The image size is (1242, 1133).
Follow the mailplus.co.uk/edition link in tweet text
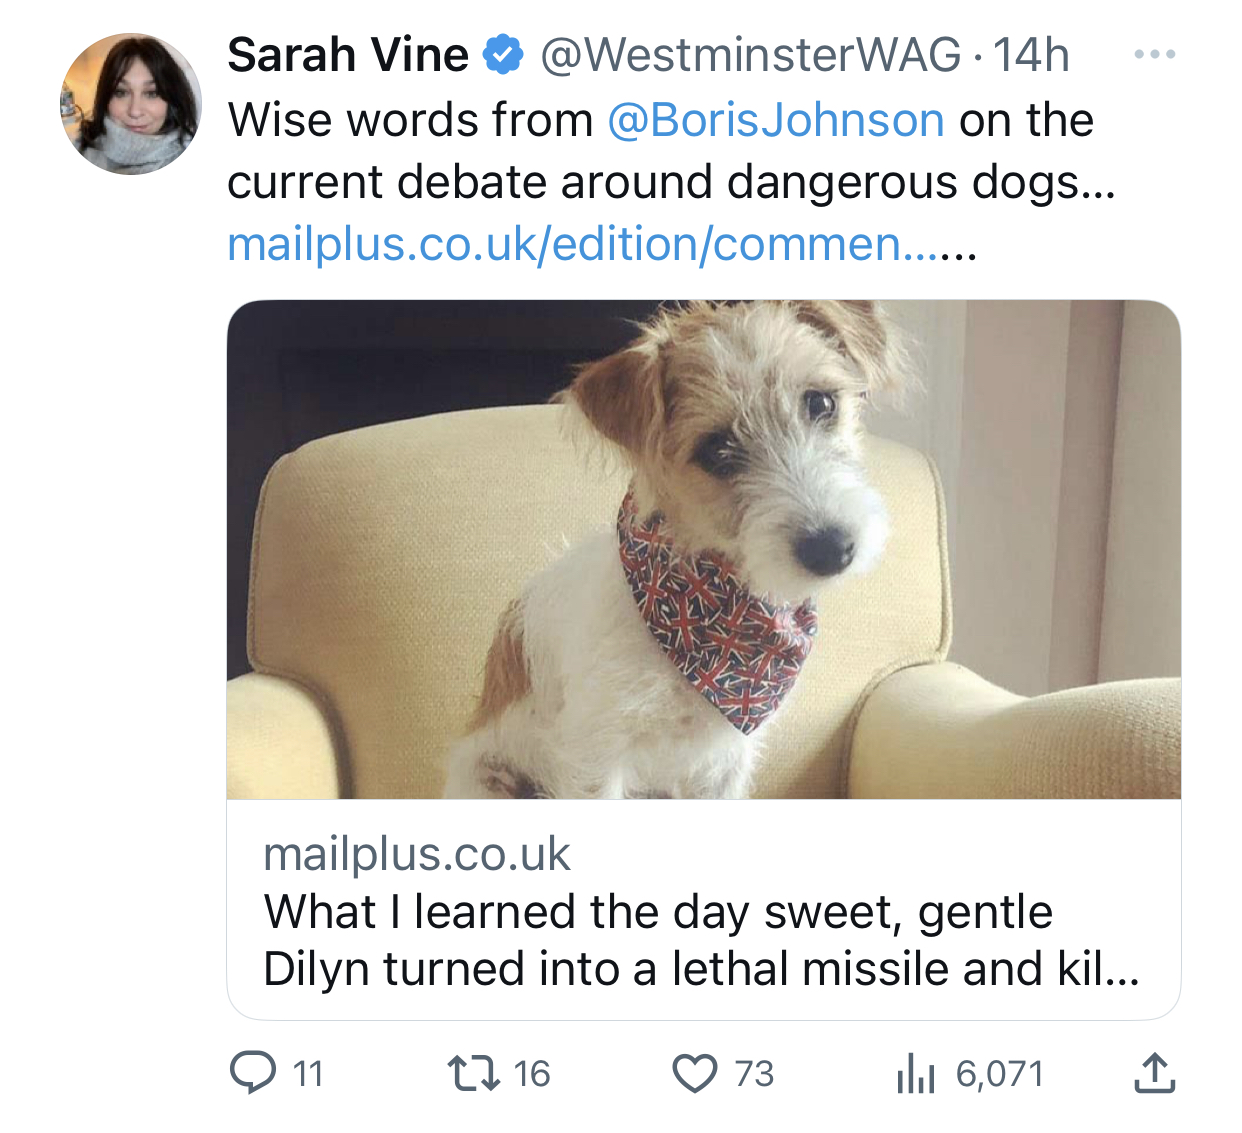click(x=600, y=244)
